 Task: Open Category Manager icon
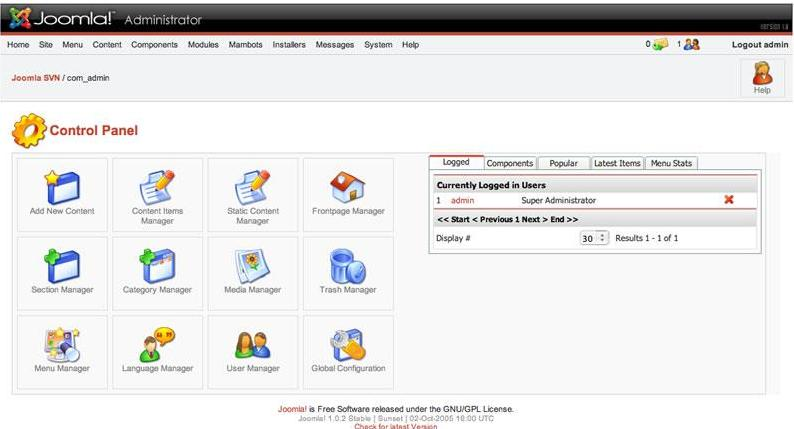click(x=157, y=266)
